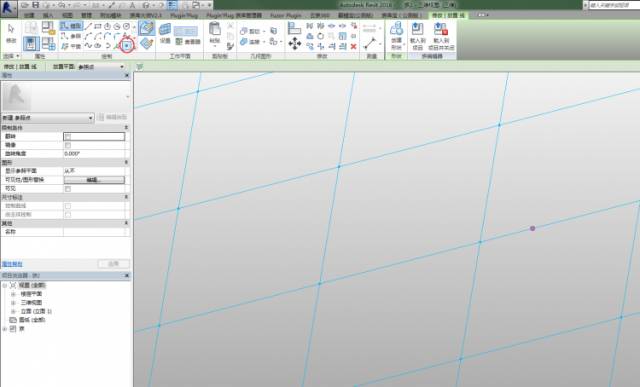This screenshot has height=387, width=640.
Task: Open the Revit application menu button
Action: click(x=9, y=8)
